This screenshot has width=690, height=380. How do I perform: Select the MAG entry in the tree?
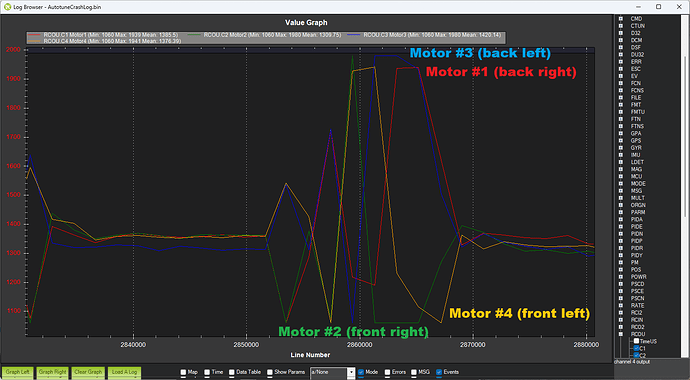(636, 169)
